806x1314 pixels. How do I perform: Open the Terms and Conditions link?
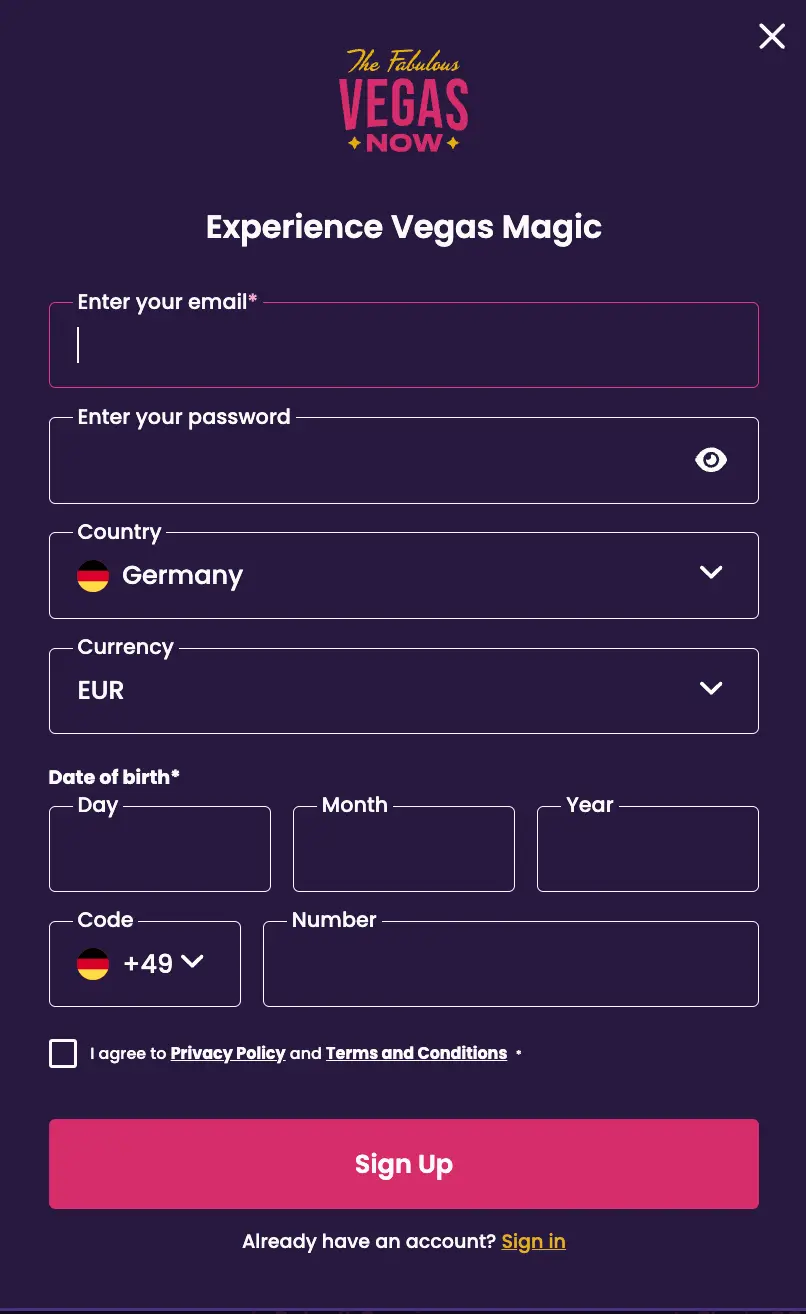tap(416, 1053)
